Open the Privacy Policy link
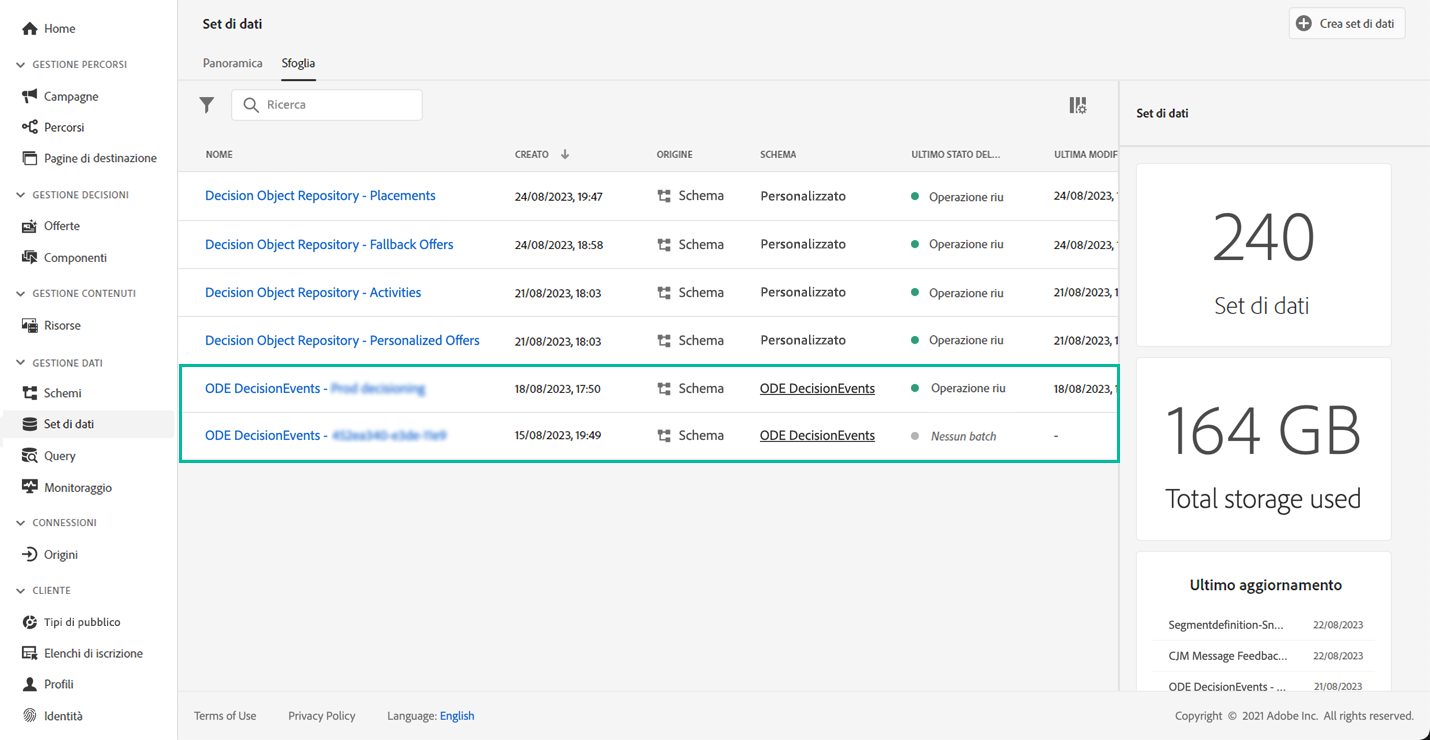This screenshot has width=1430, height=740. coord(322,716)
